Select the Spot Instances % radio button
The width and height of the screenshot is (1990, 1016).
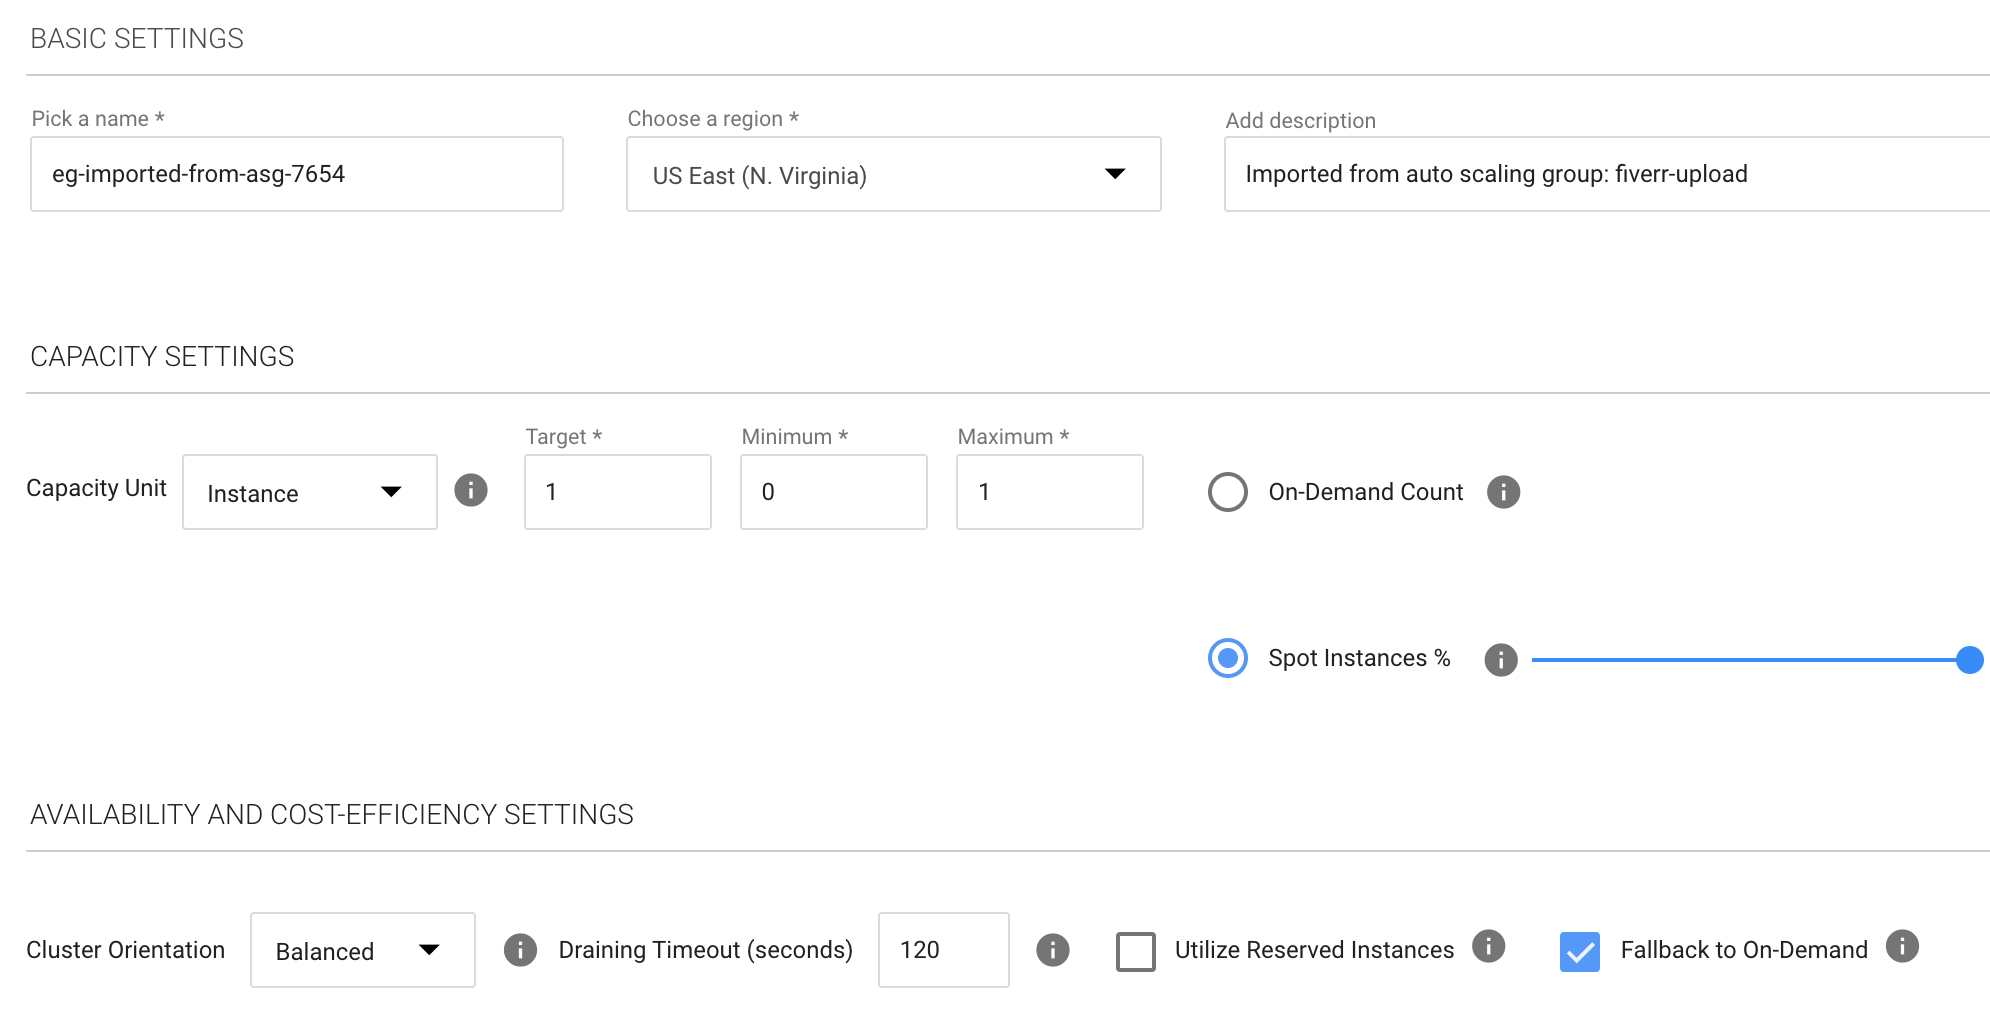pos(1228,659)
